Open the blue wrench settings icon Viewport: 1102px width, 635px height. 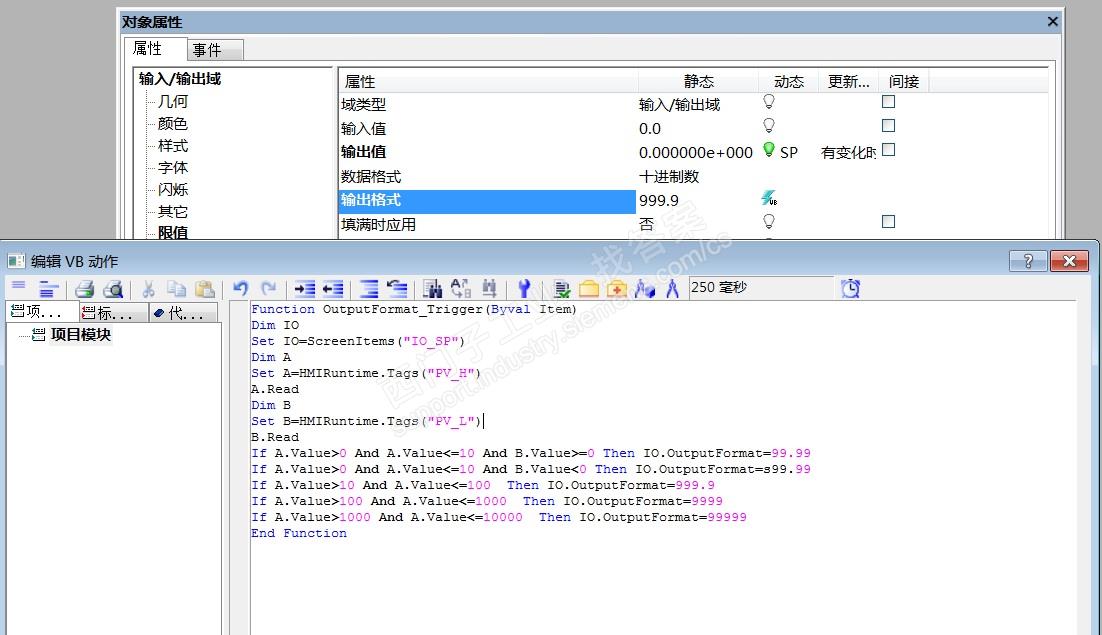[524, 289]
